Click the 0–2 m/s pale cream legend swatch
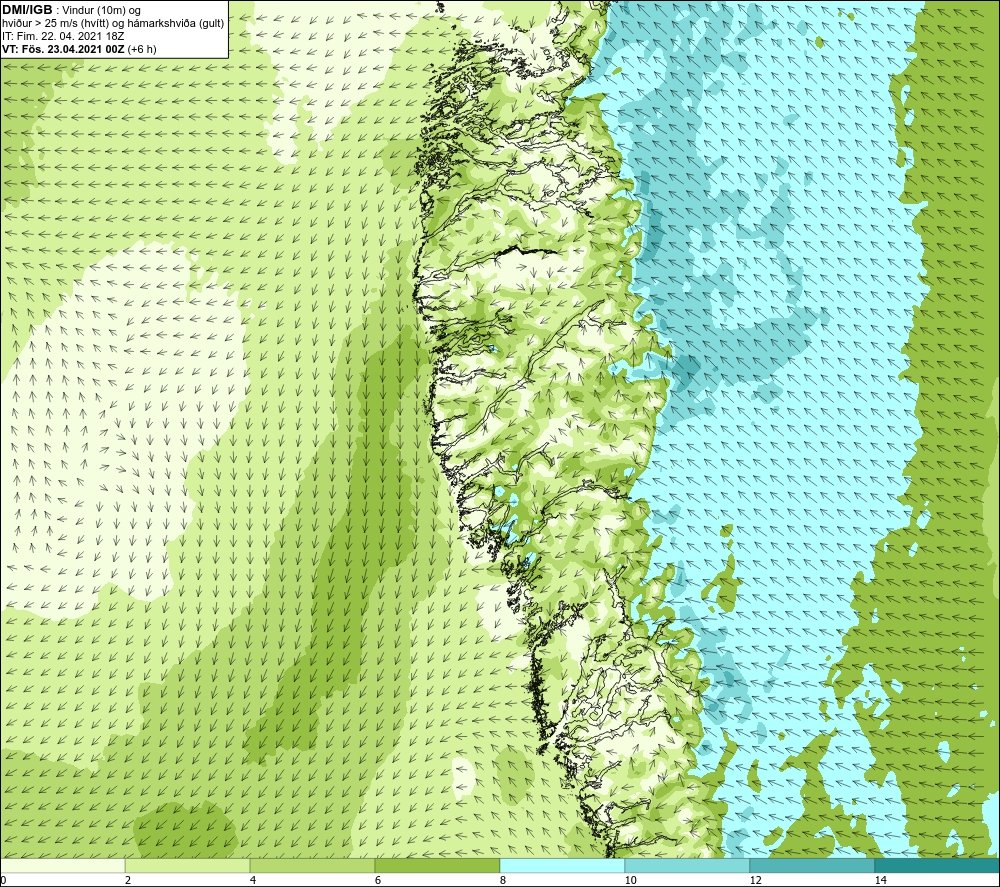The width and height of the screenshot is (1000, 887). 62,866
